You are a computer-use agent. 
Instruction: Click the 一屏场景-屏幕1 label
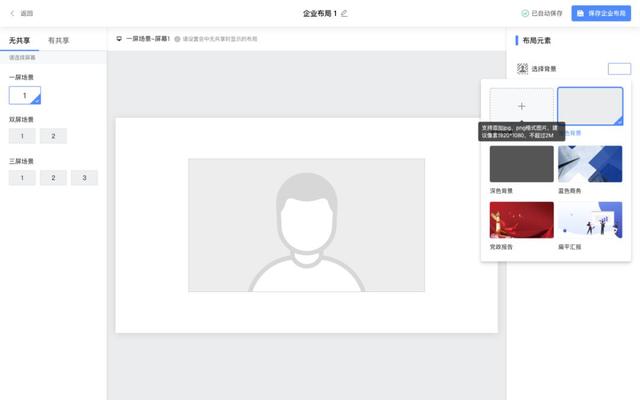(148, 39)
